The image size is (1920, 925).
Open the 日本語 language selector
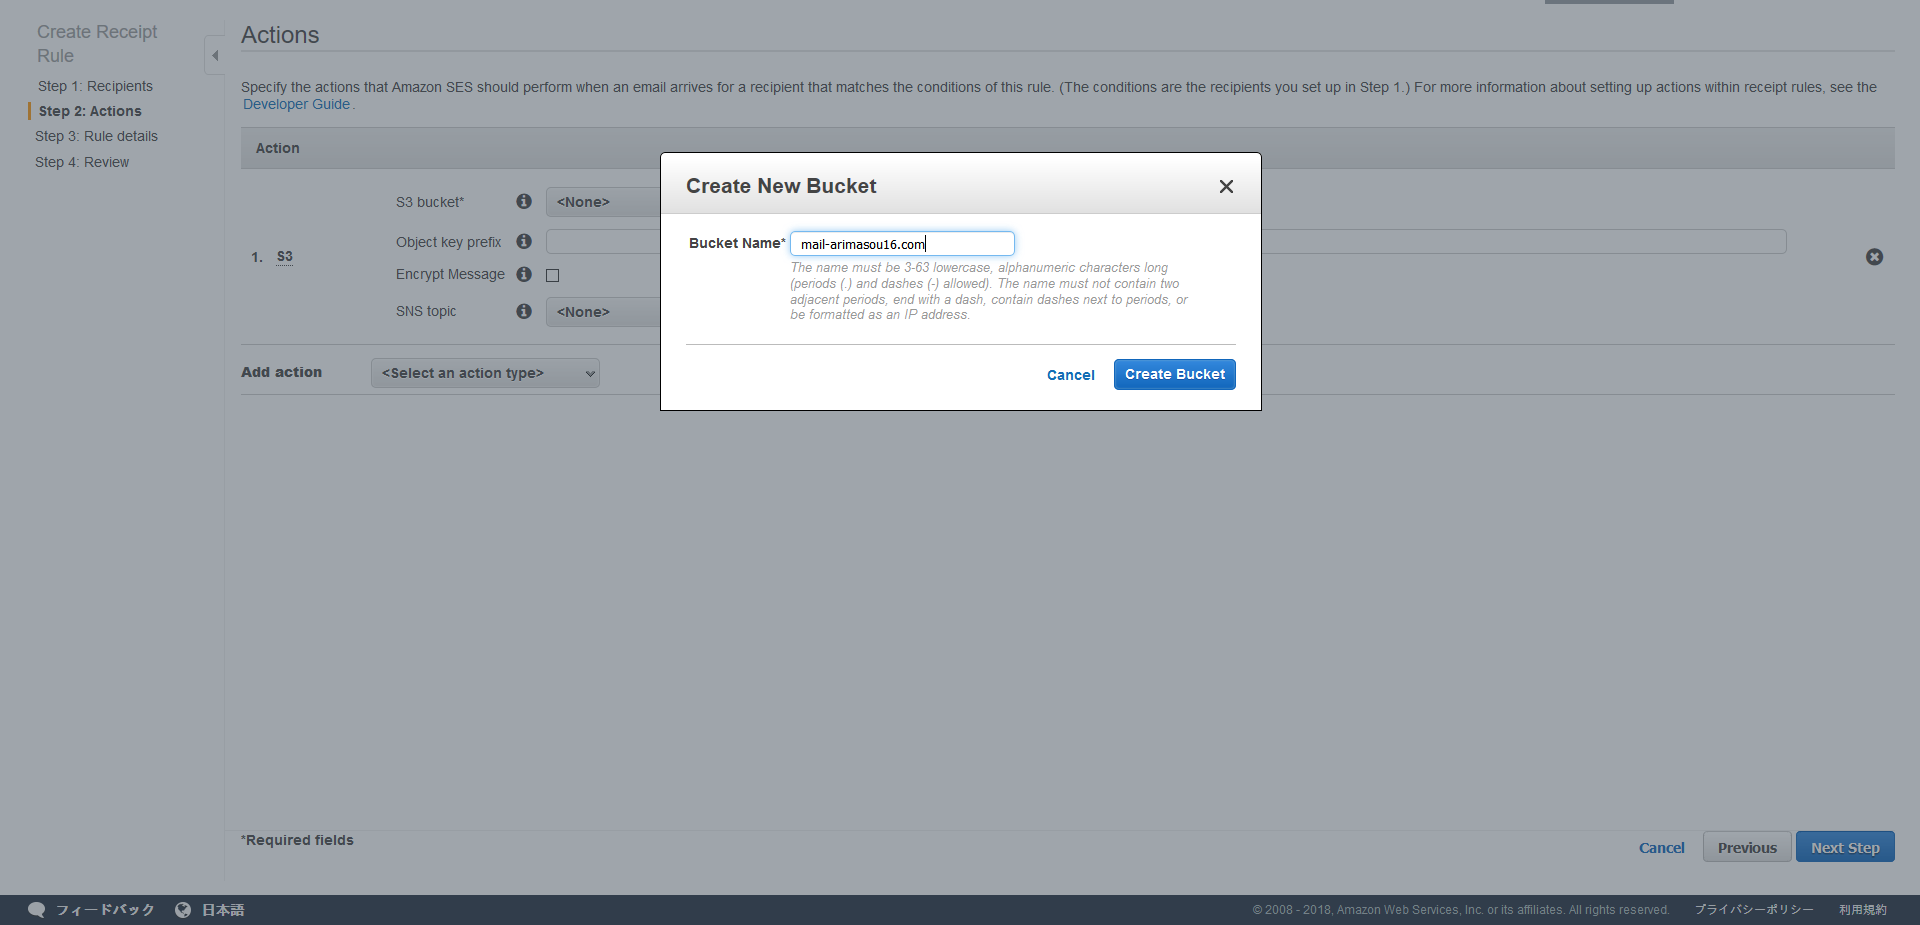coord(223,910)
